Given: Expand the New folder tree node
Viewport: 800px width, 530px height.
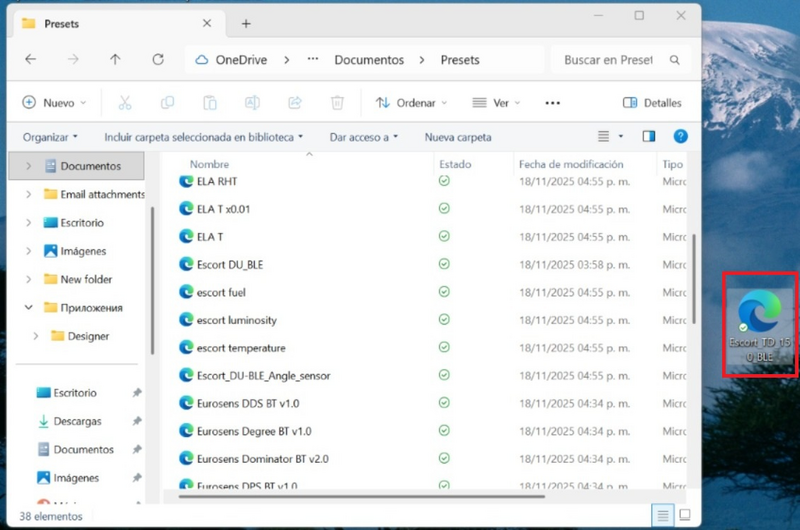Looking at the screenshot, I should click(29, 279).
